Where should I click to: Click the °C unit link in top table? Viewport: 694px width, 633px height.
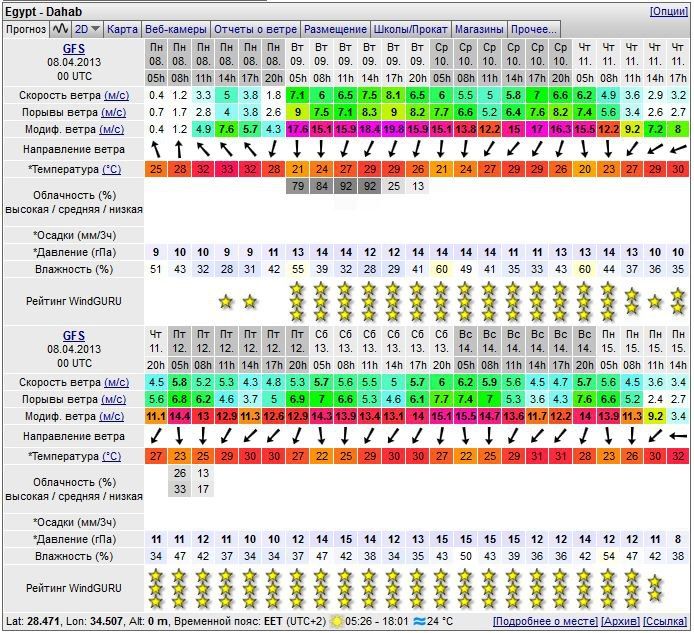(111, 169)
